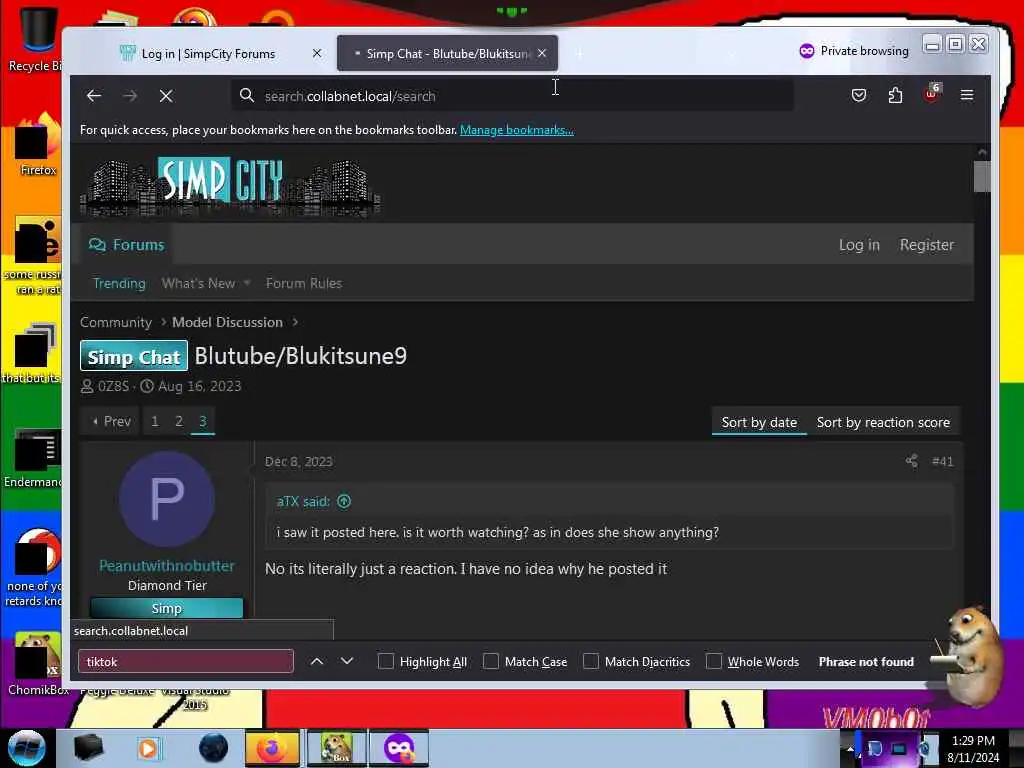Screen dimensions: 1024x768
Task: Go to Model Discussion breadcrumb
Action: pos(227,323)
